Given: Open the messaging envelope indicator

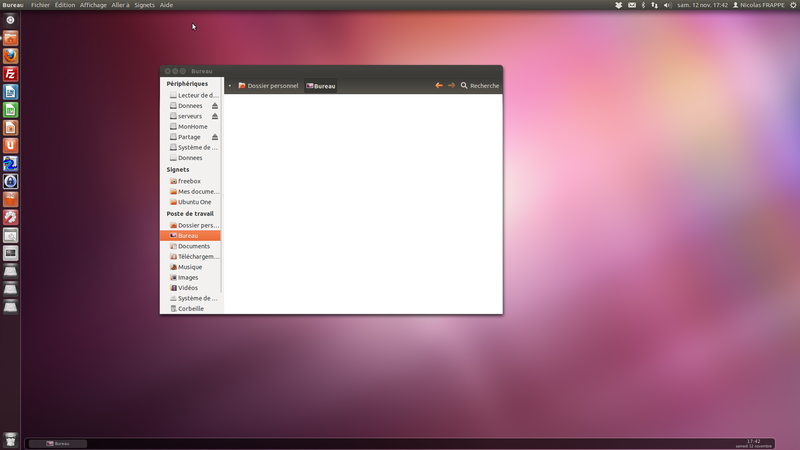Looking at the screenshot, I should click(x=632, y=5).
